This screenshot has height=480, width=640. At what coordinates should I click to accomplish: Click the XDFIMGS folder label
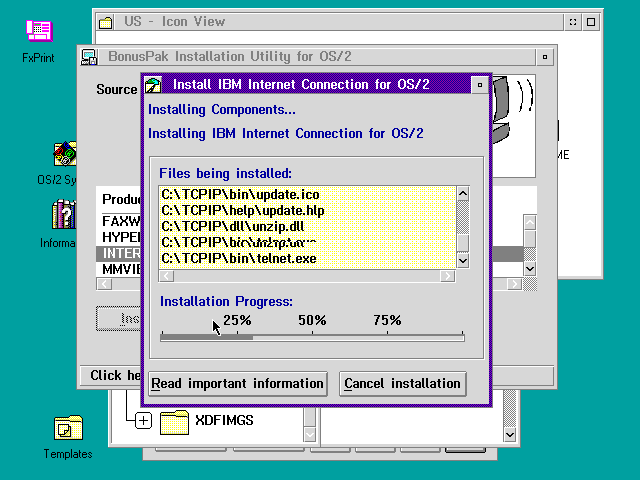[224, 420]
